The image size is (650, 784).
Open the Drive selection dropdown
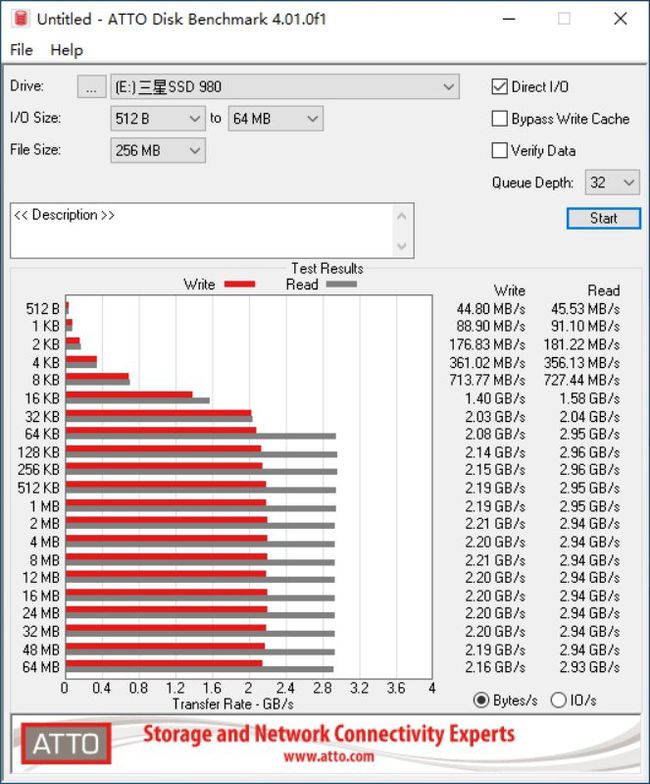284,87
